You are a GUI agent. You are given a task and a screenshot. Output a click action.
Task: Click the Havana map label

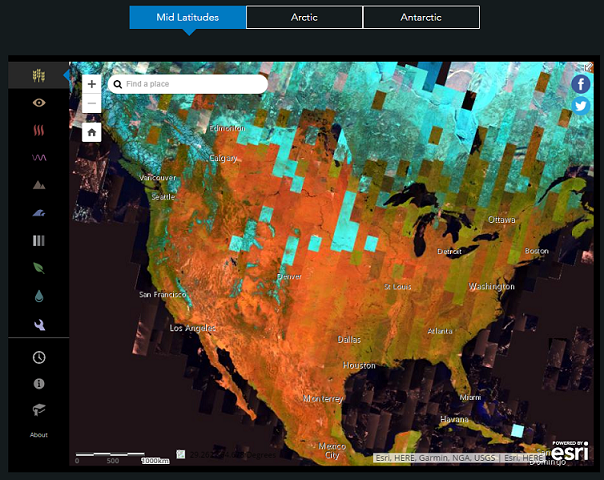pyautogui.click(x=454, y=419)
